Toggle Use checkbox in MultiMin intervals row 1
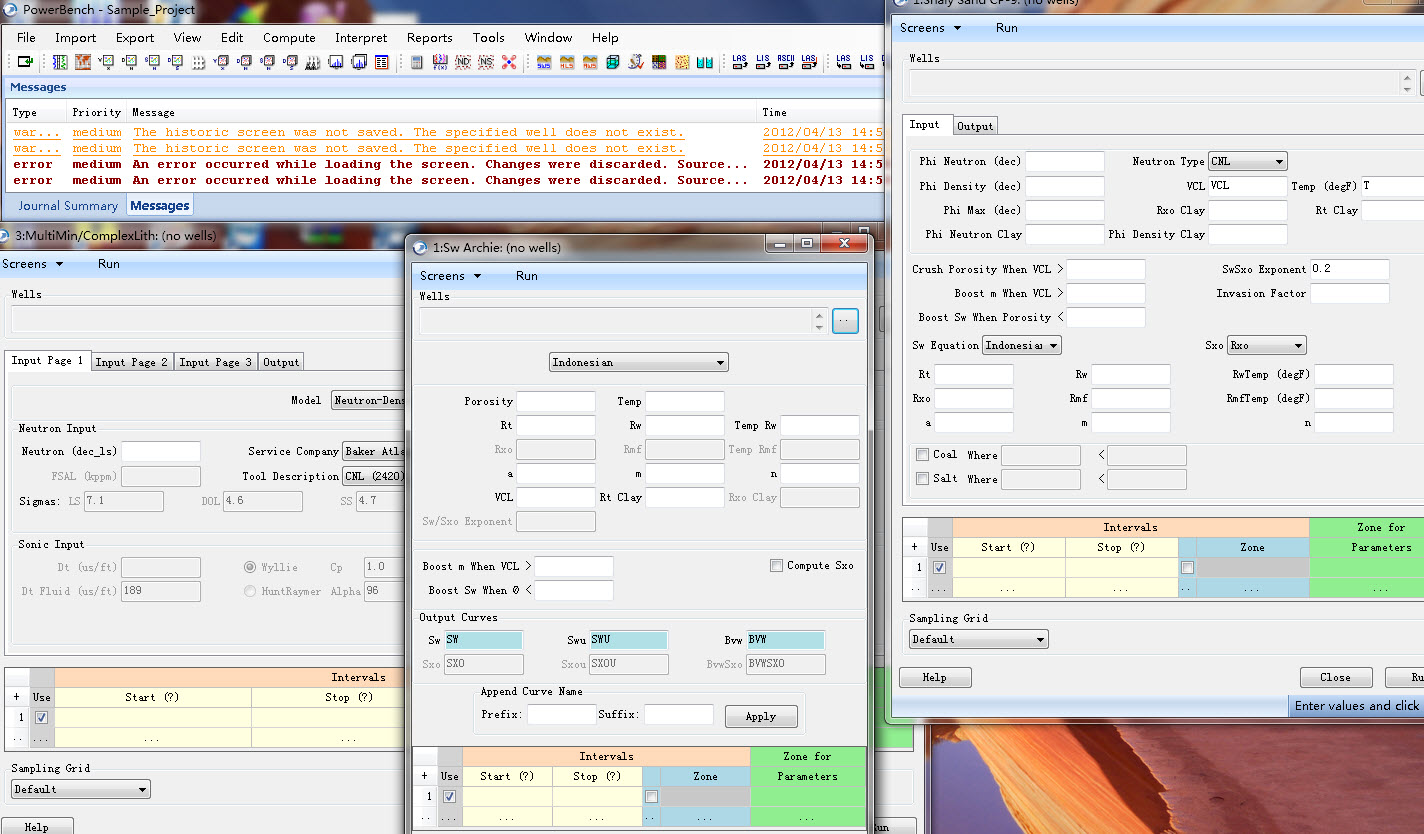This screenshot has width=1424, height=834. pyautogui.click(x=41, y=718)
